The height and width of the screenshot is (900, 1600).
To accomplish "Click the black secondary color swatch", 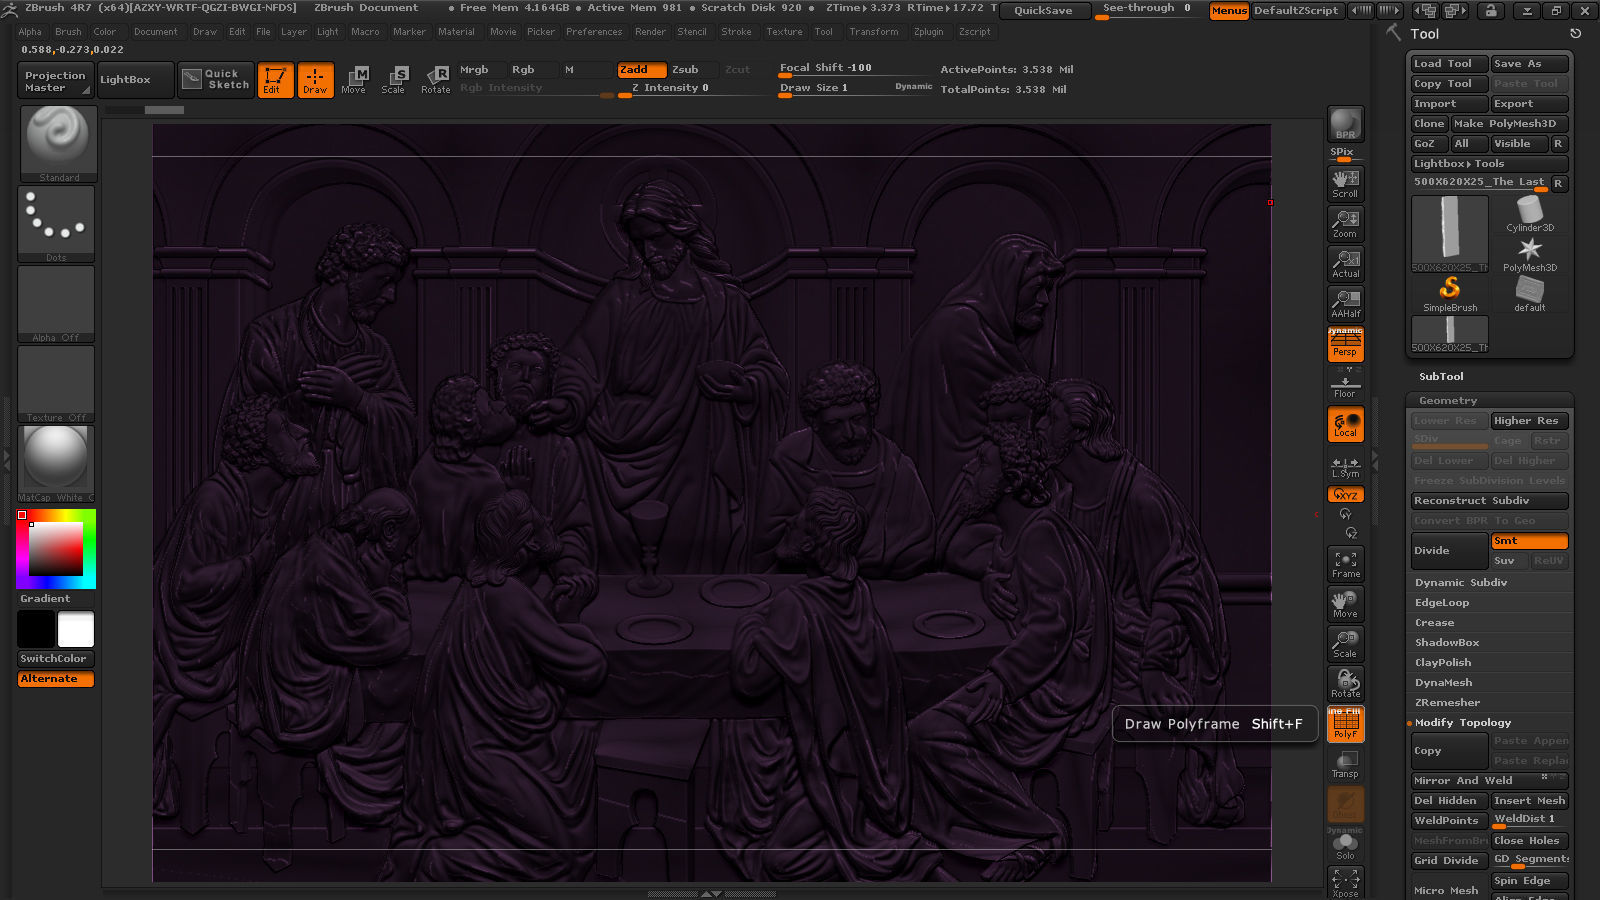I will pos(36,630).
